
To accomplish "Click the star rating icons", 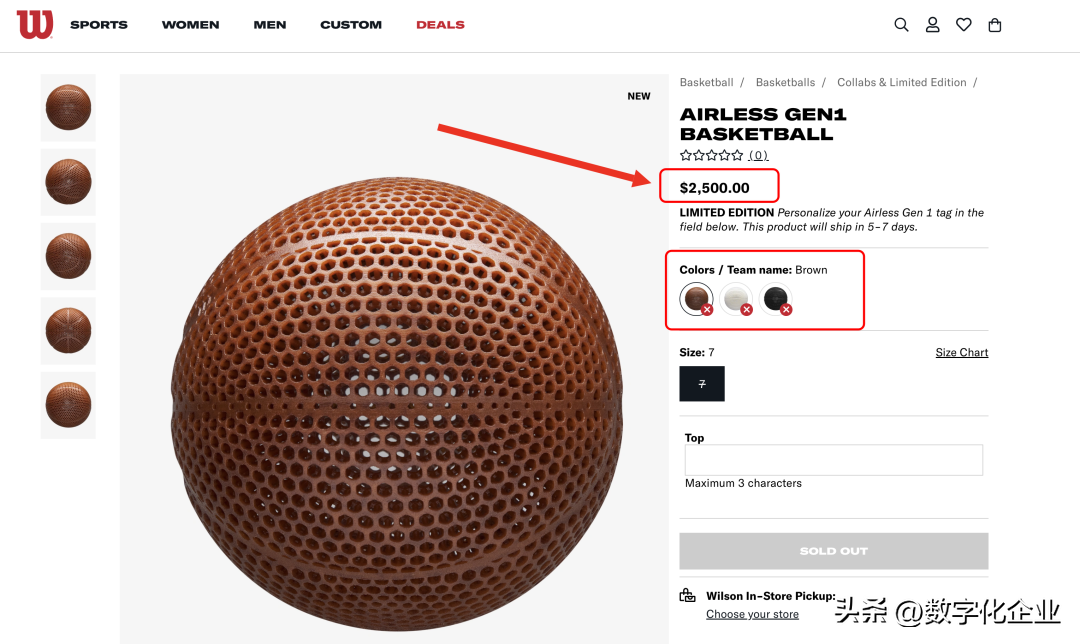I will pos(712,155).
